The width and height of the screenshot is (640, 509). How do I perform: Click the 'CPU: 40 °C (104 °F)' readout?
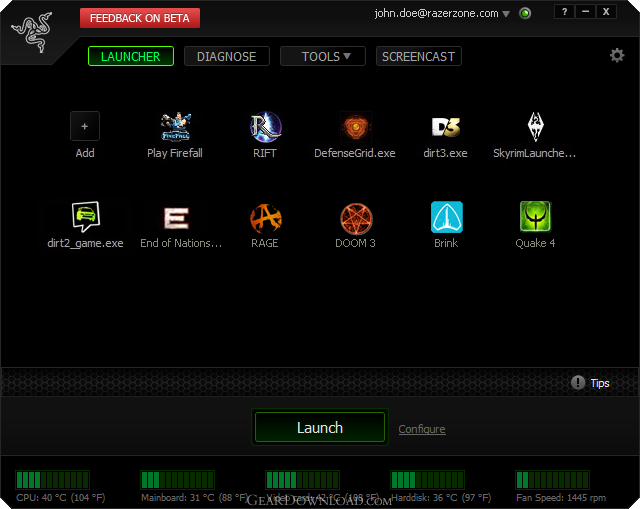click(x=60, y=498)
